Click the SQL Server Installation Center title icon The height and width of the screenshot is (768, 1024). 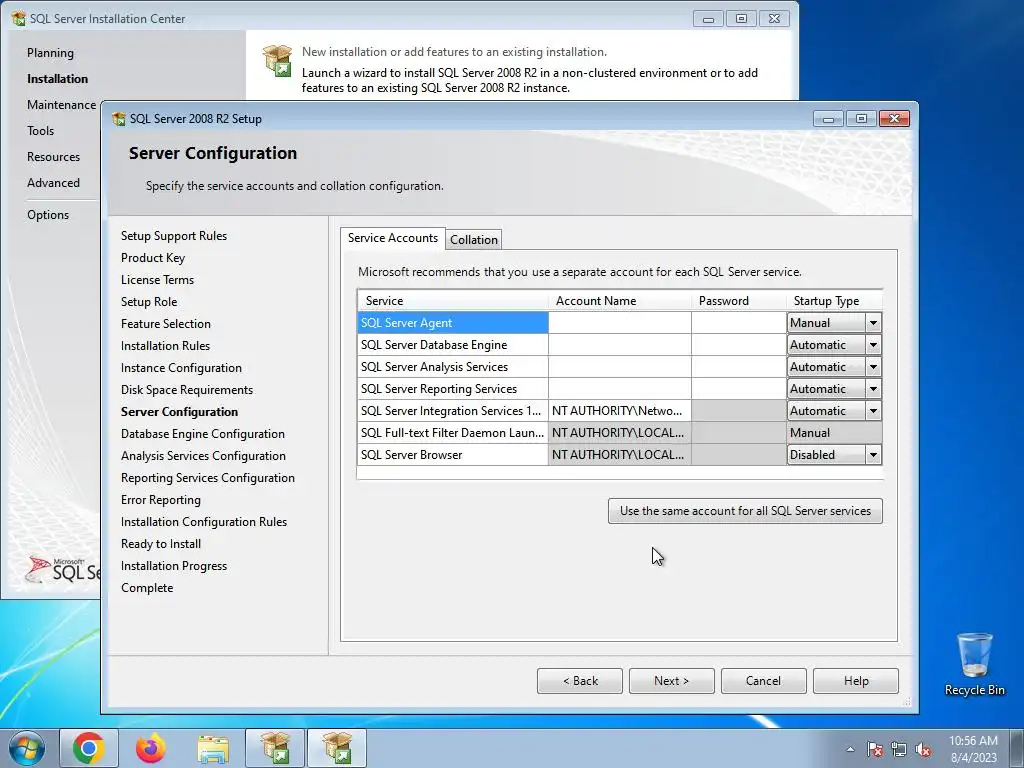[18, 18]
